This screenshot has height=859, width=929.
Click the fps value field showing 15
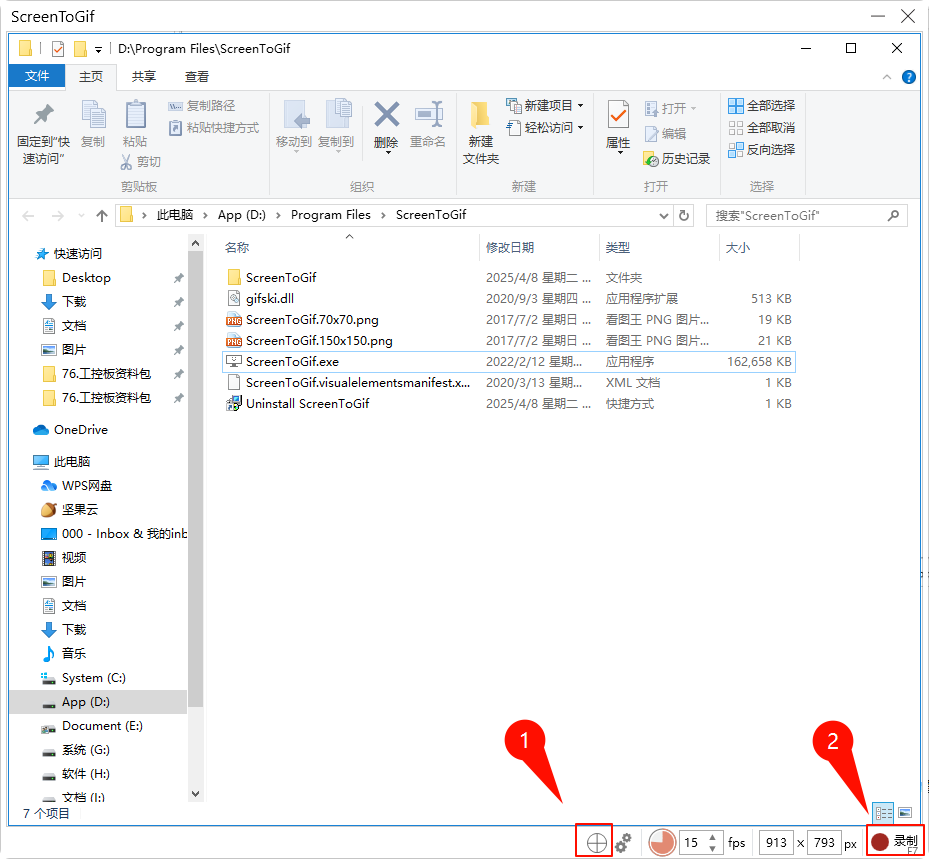692,842
